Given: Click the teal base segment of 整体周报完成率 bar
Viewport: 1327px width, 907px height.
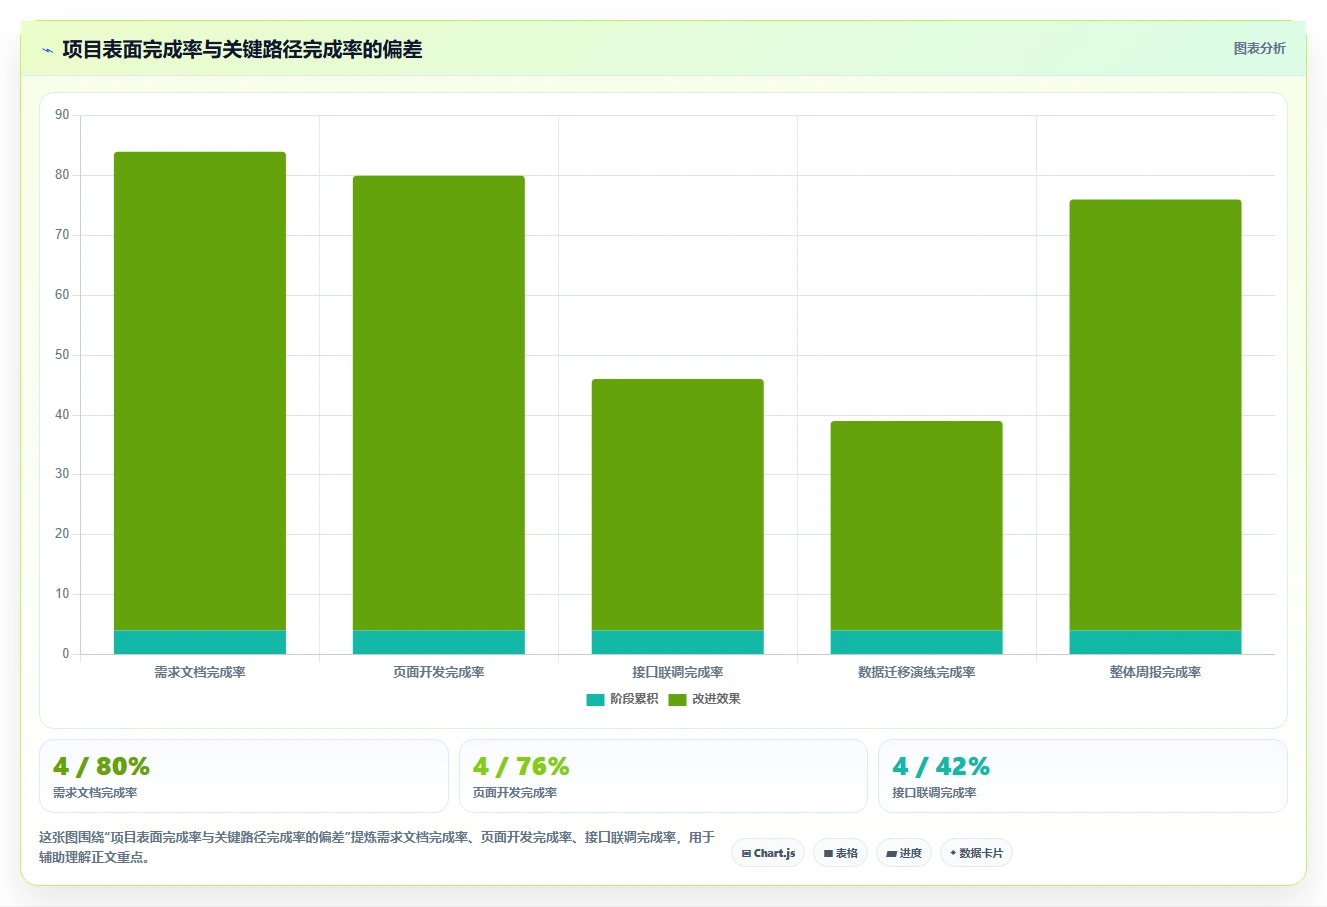Looking at the screenshot, I should coord(1156,642).
